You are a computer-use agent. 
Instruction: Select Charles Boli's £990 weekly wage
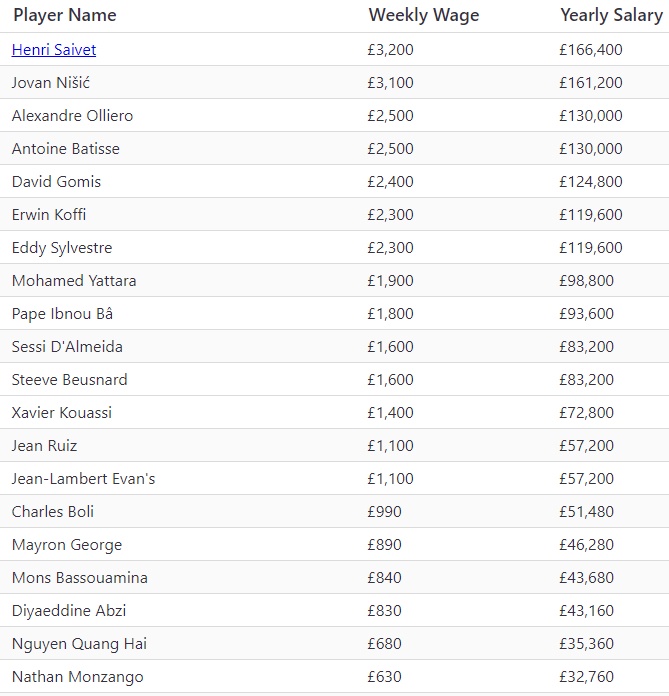pyautogui.click(x=384, y=511)
